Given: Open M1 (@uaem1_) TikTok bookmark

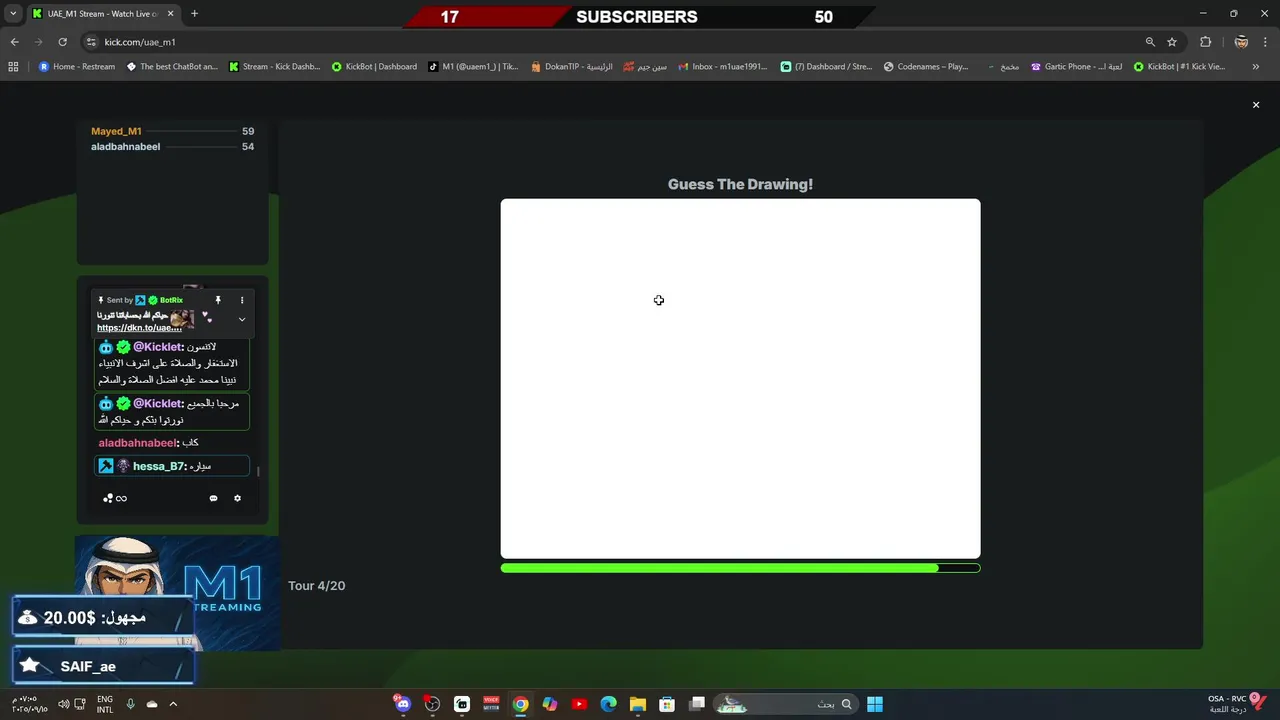Looking at the screenshot, I should [x=473, y=67].
